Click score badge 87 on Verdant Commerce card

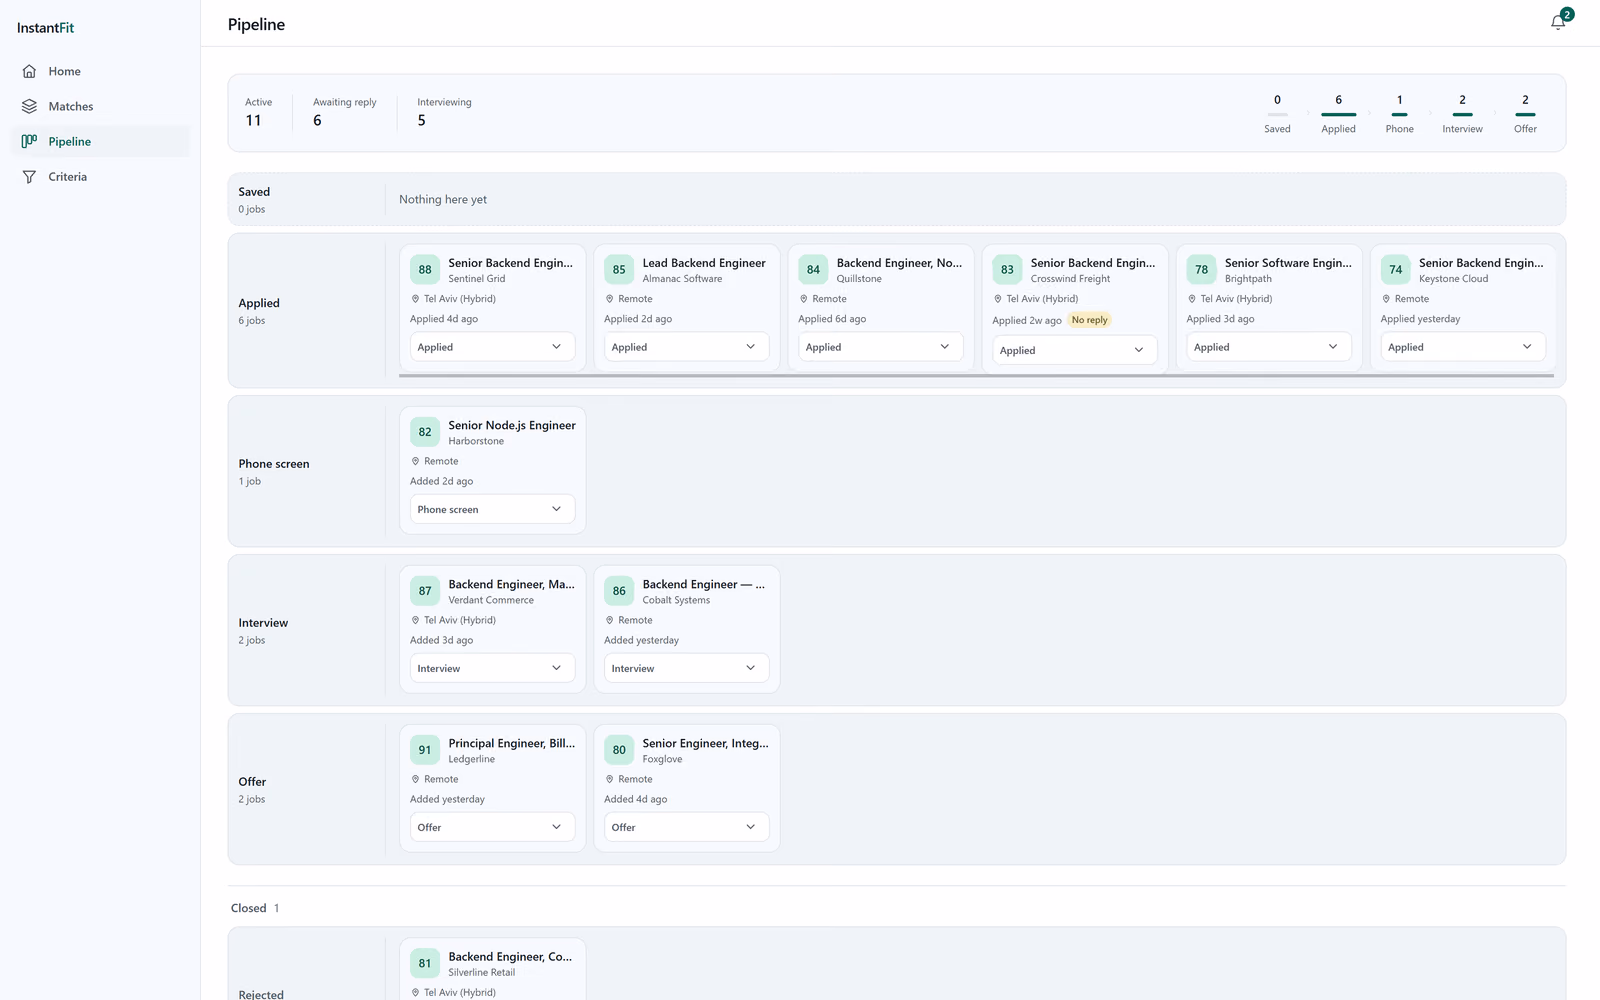pos(425,591)
